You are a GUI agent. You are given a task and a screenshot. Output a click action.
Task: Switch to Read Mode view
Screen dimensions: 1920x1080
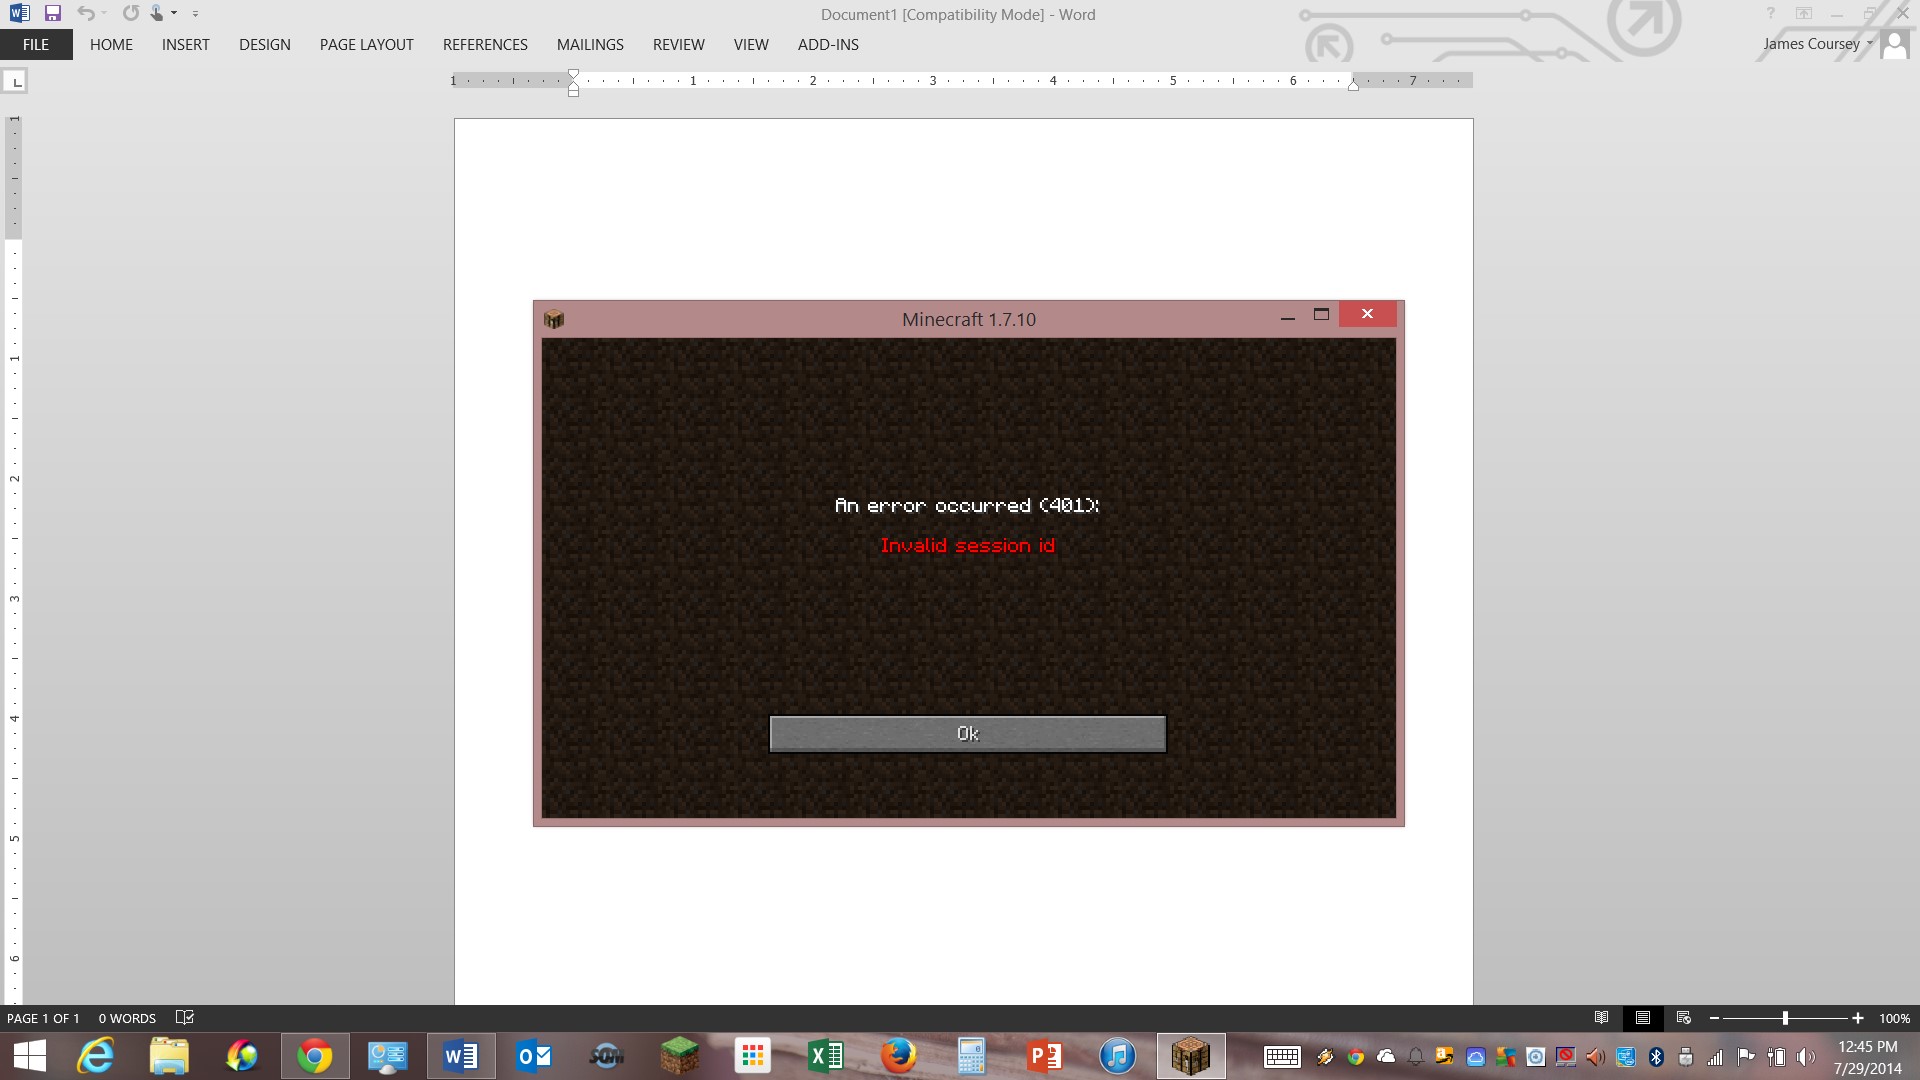tap(1601, 1018)
